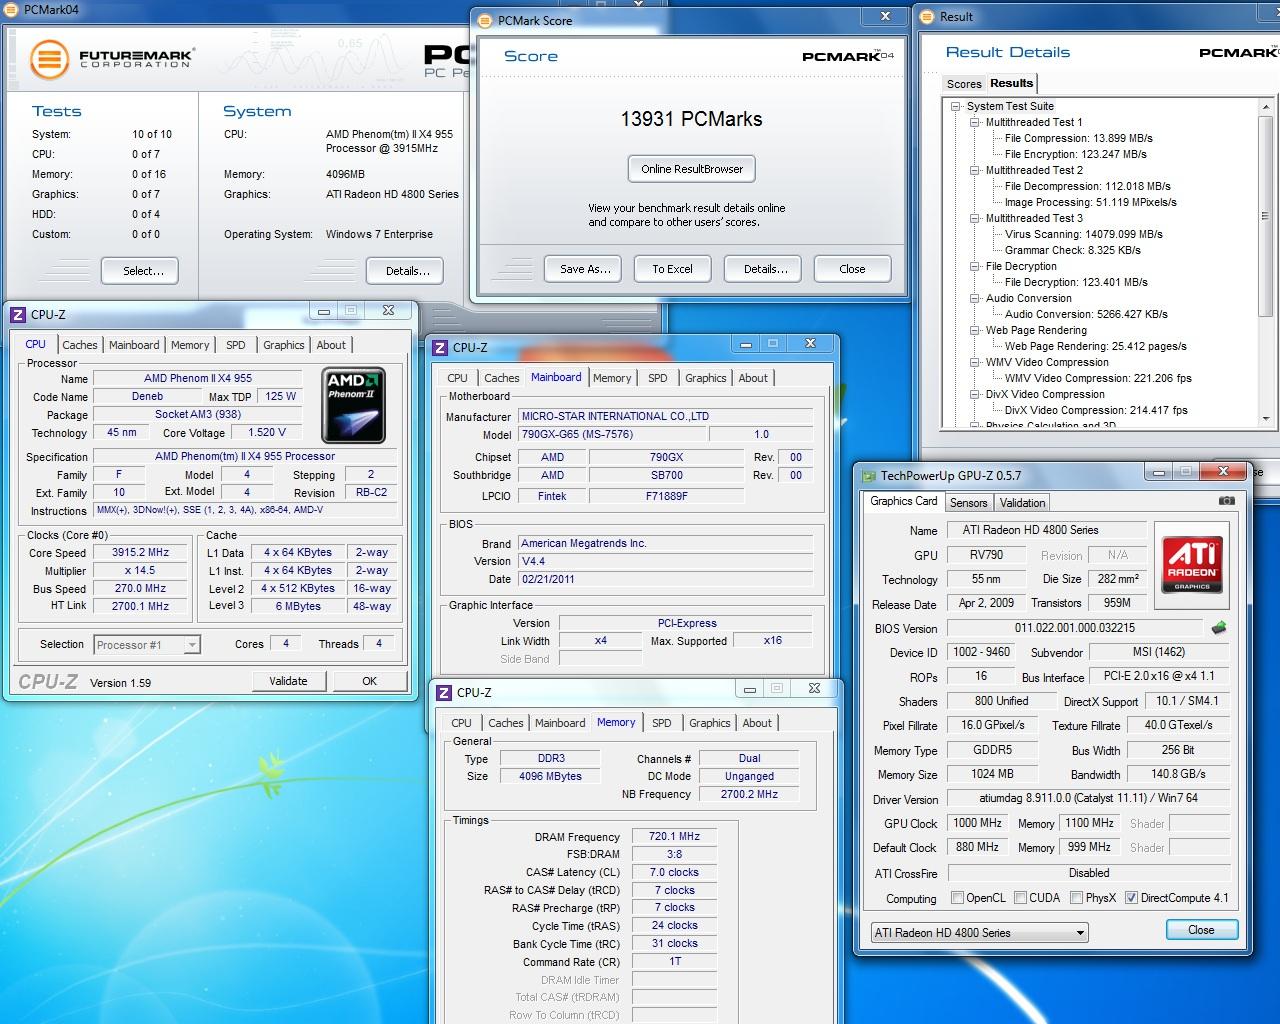Open Graphics tab in CPU-Z Memory window
Viewport: 1280px width, 1024px height.
710,723
